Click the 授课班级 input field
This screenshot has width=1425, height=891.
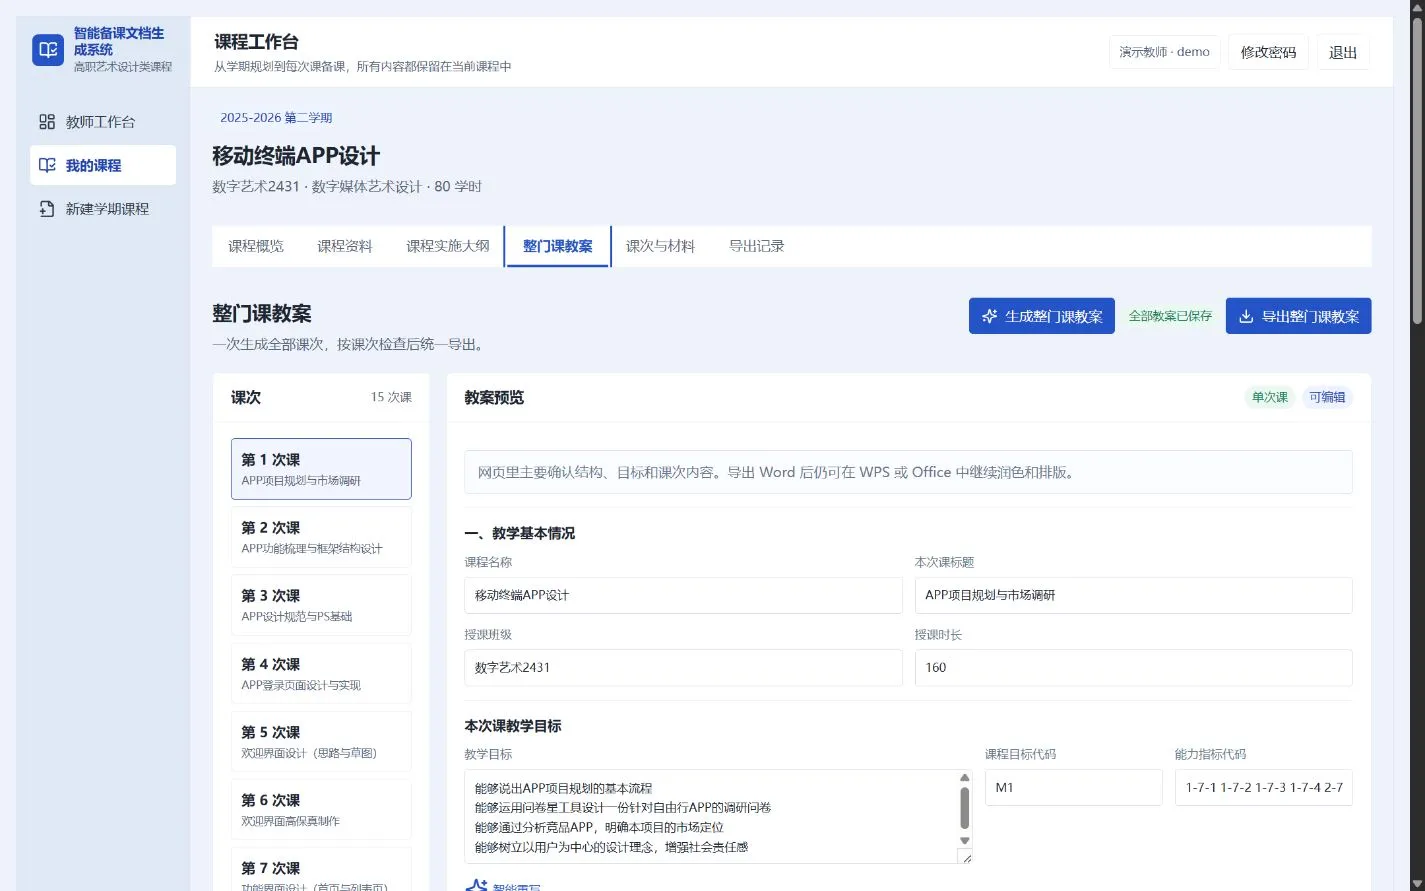click(x=684, y=668)
